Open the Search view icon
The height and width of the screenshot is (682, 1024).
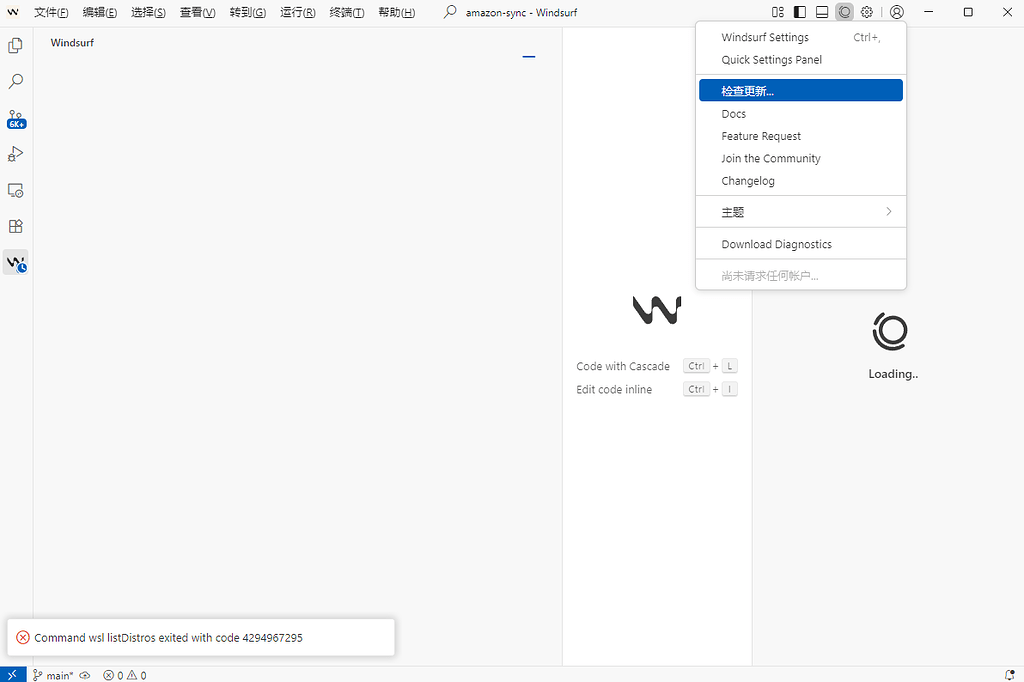tap(16, 82)
